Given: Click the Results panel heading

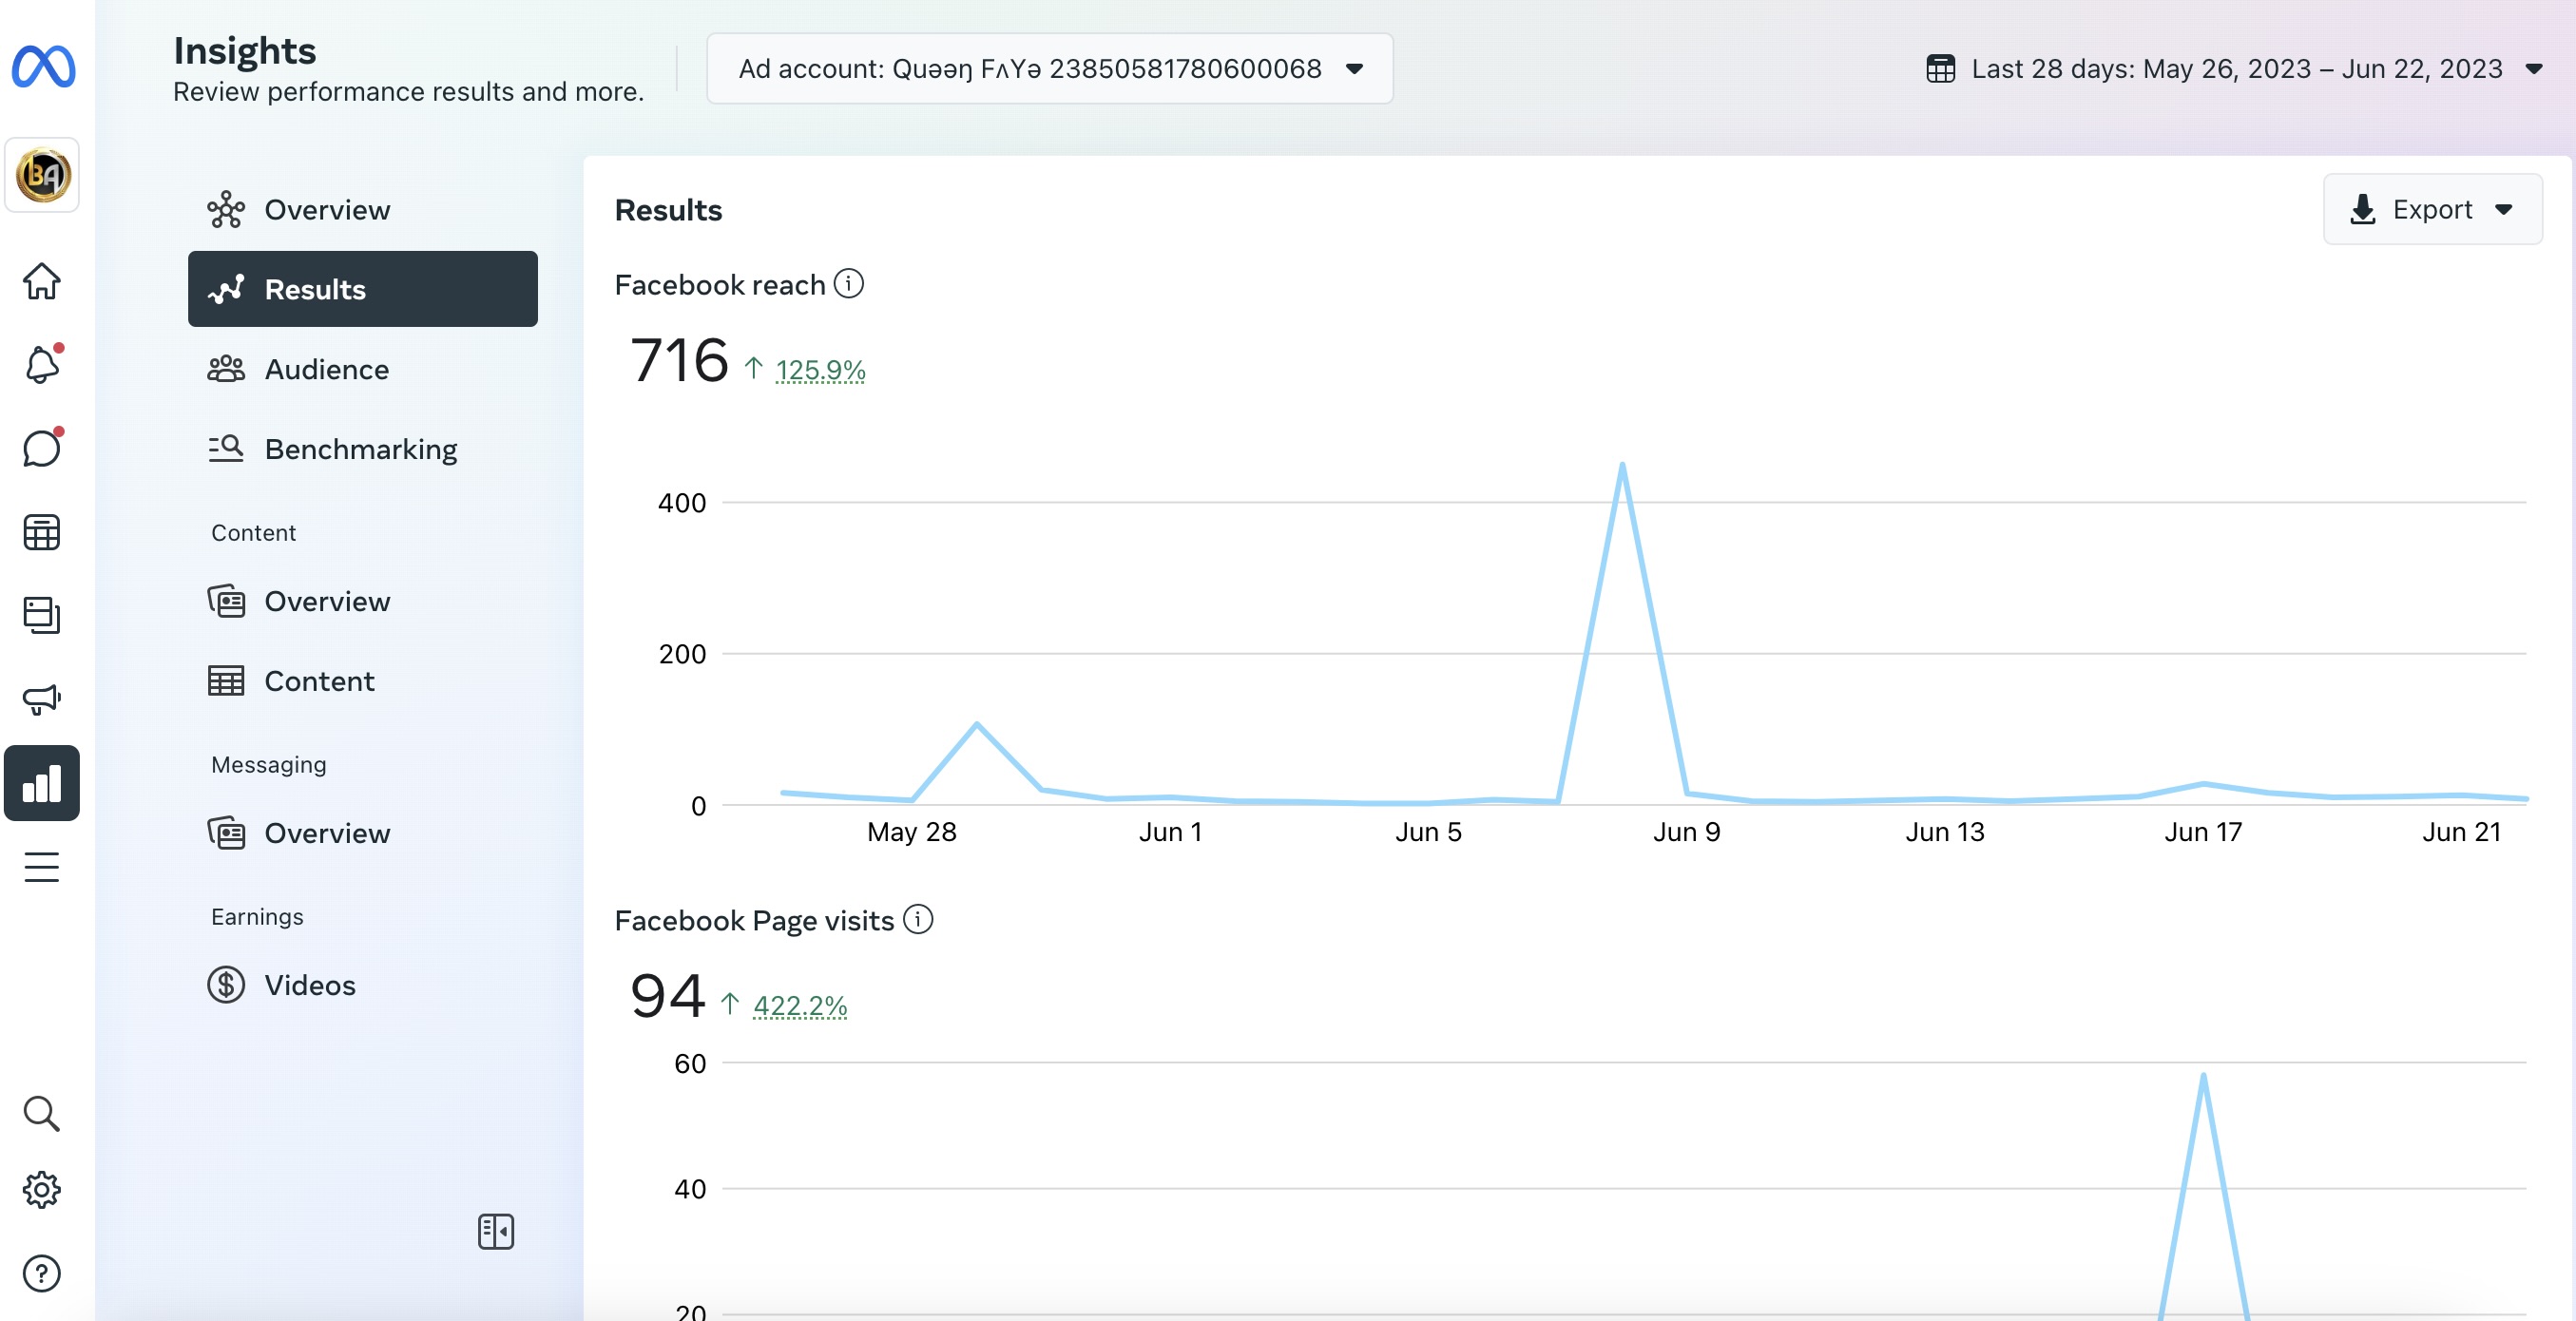Looking at the screenshot, I should click(668, 210).
